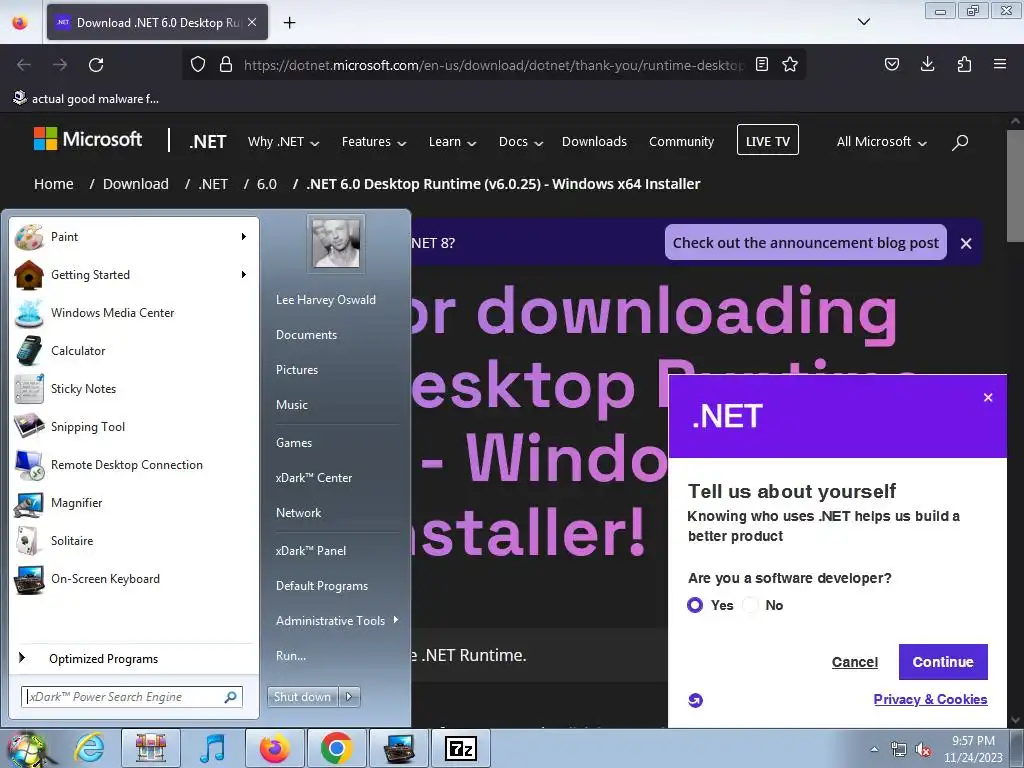Expand the Learn dropdown
This screenshot has height=768, width=1024.
(x=452, y=142)
